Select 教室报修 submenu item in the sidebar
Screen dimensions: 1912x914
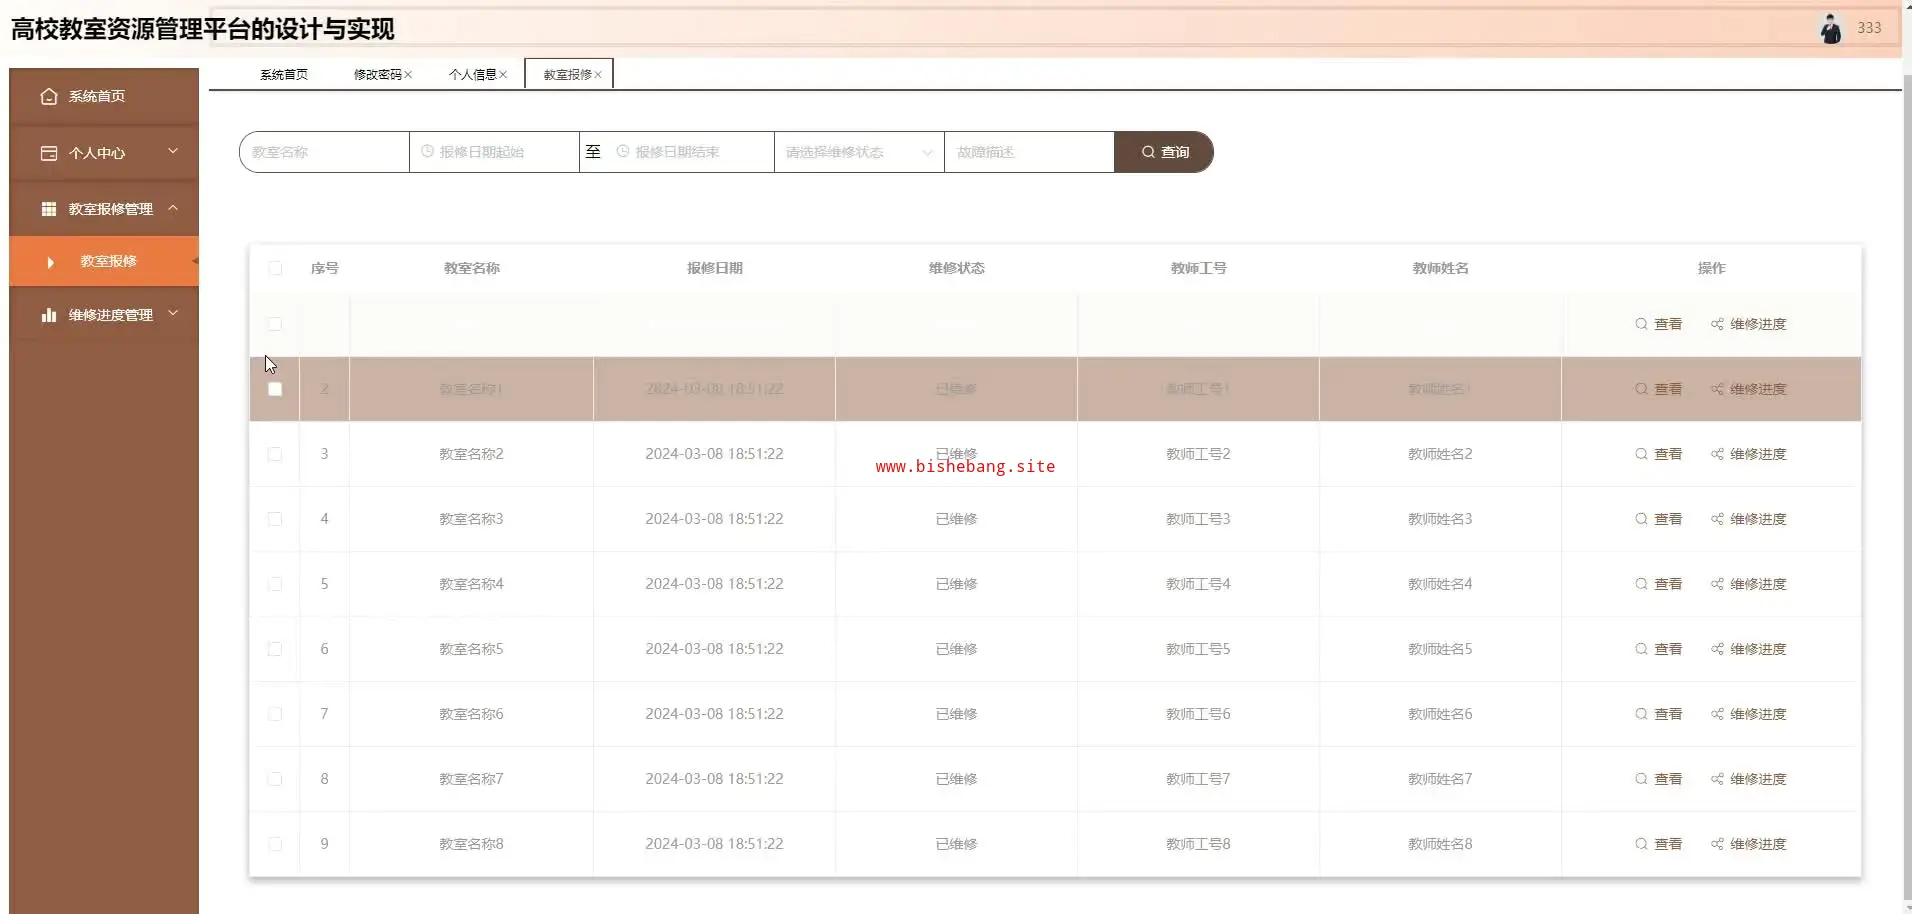point(108,261)
